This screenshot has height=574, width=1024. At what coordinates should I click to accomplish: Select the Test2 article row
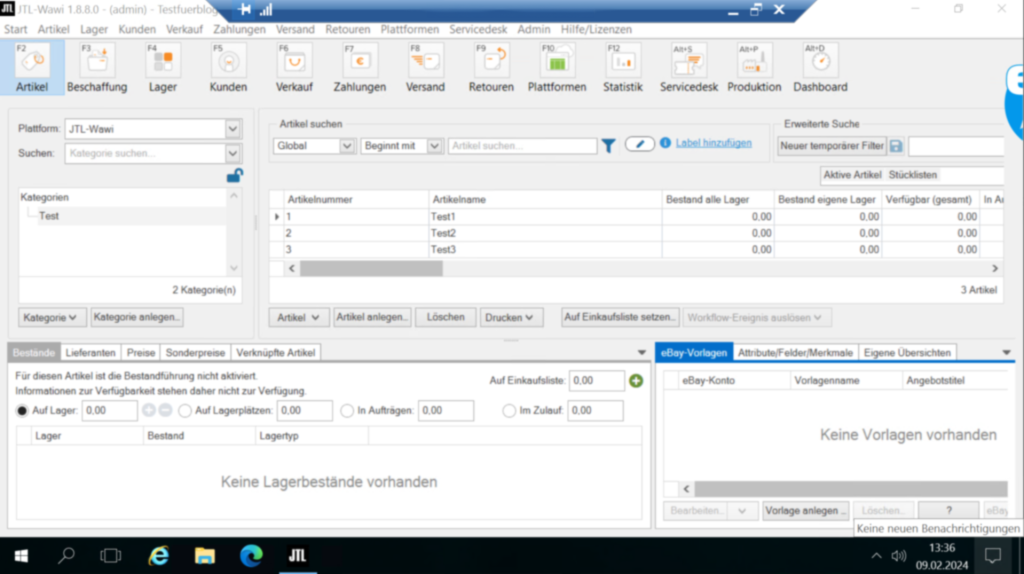pyautogui.click(x=635, y=233)
